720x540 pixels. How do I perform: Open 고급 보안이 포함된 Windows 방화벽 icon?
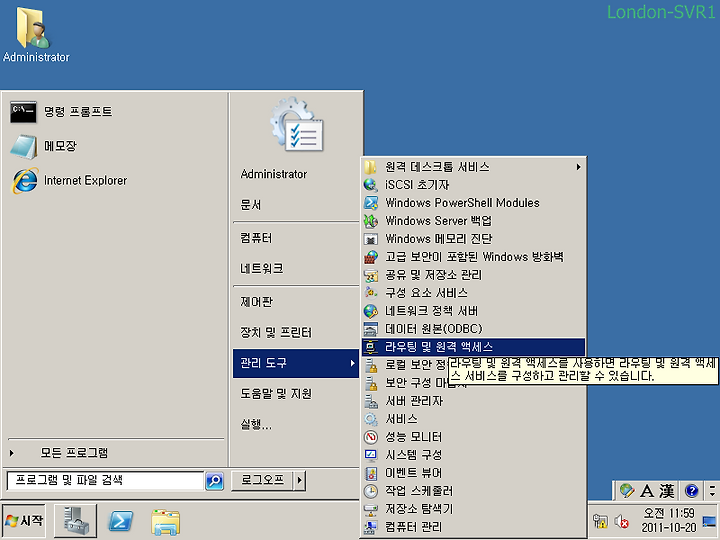(371, 257)
